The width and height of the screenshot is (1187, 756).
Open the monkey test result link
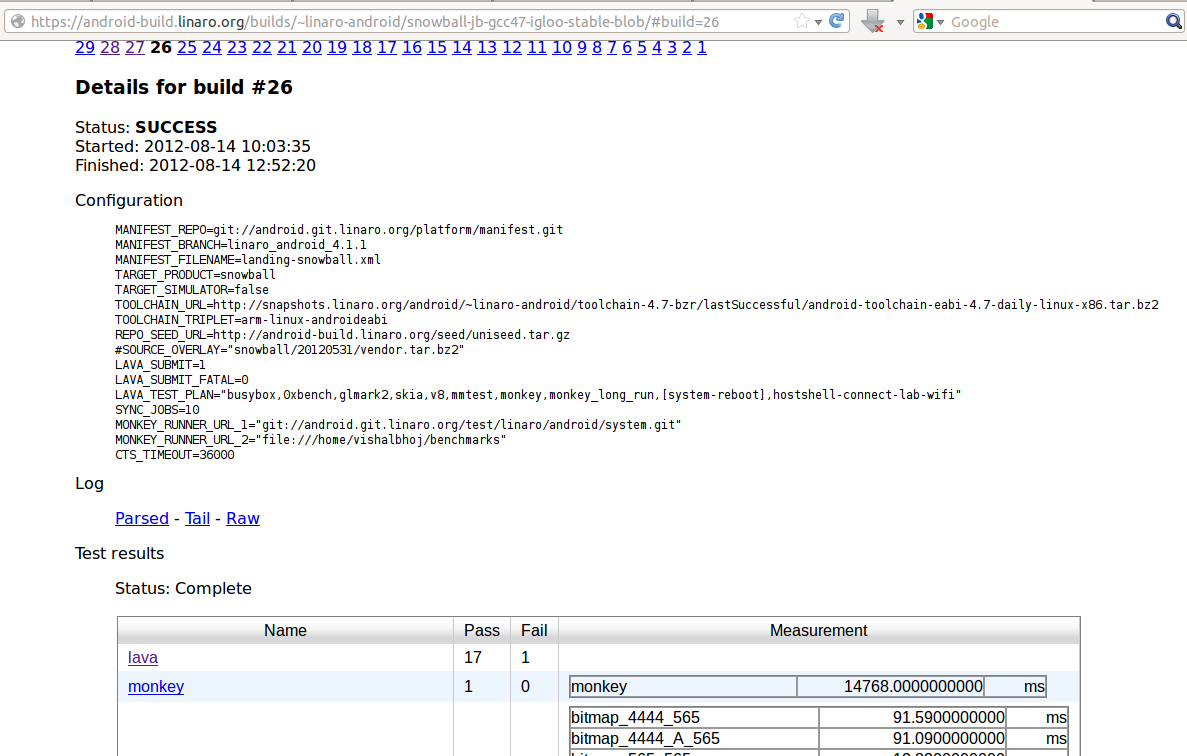[x=156, y=686]
